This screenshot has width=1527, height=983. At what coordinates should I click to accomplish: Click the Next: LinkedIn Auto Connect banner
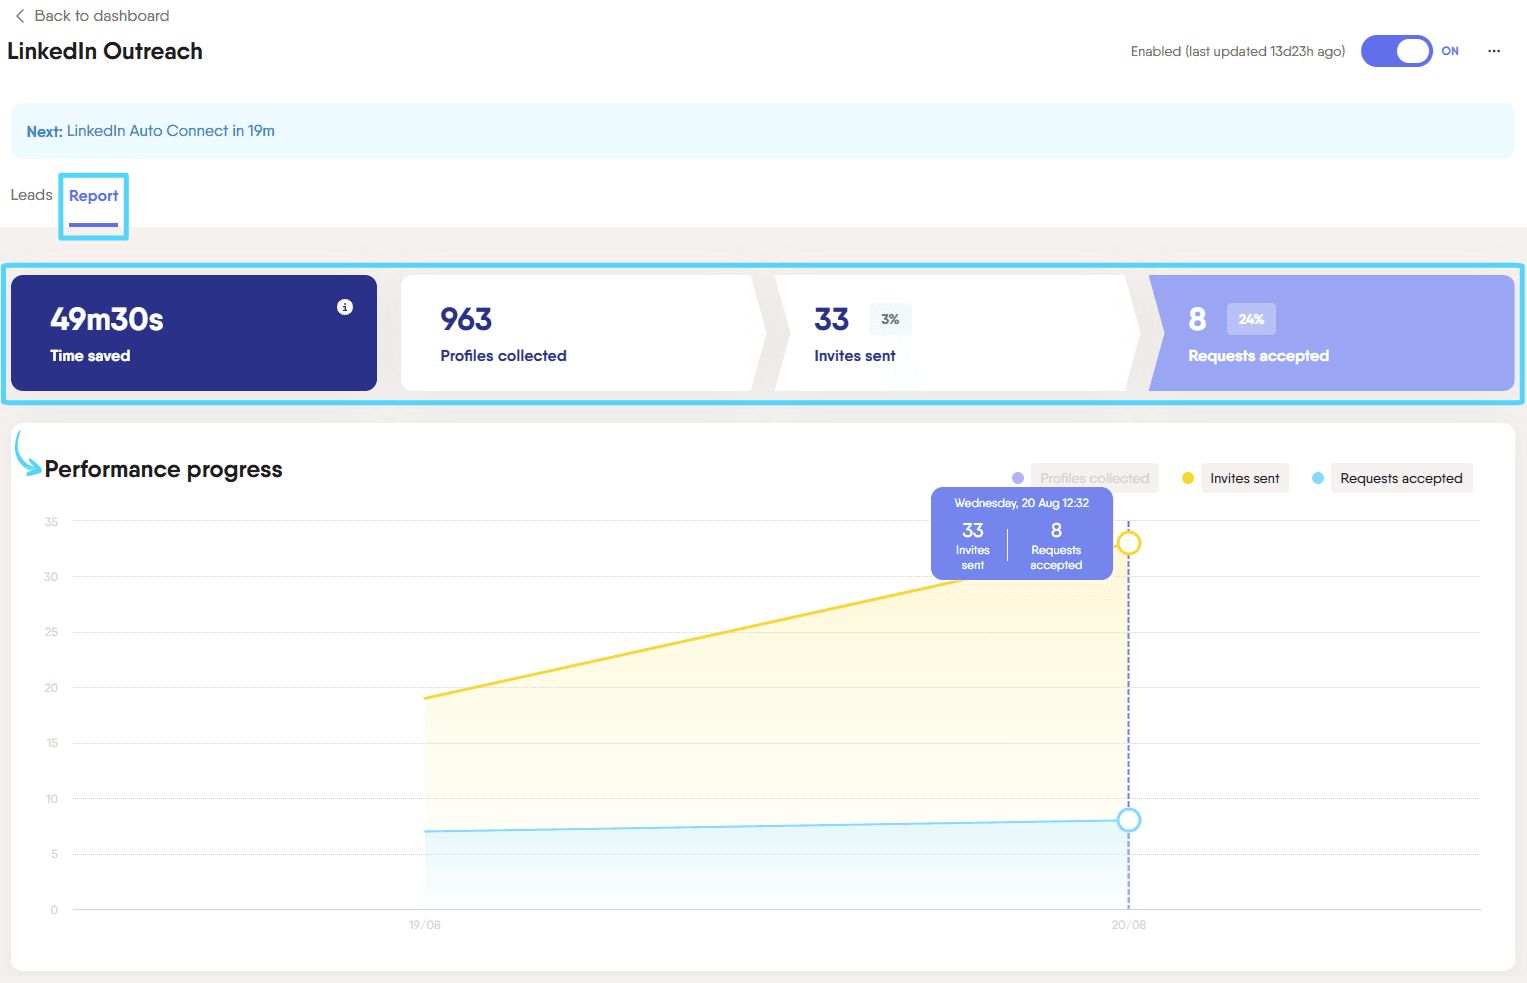click(x=763, y=131)
